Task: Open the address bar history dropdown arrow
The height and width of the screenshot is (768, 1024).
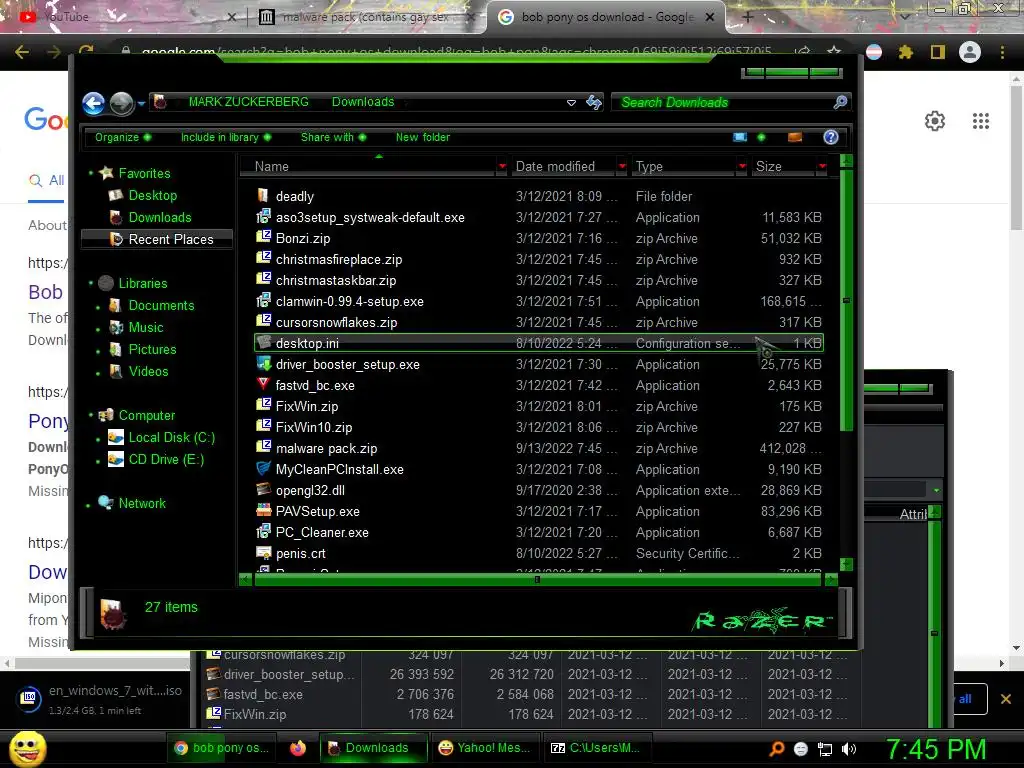Action: point(571,103)
